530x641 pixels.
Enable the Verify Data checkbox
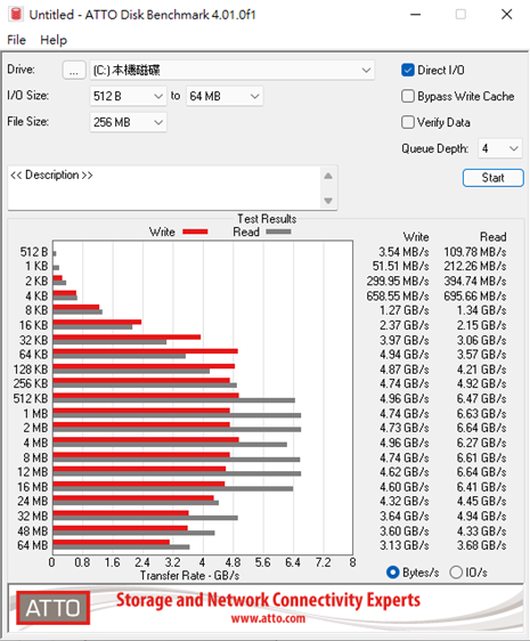coord(408,122)
